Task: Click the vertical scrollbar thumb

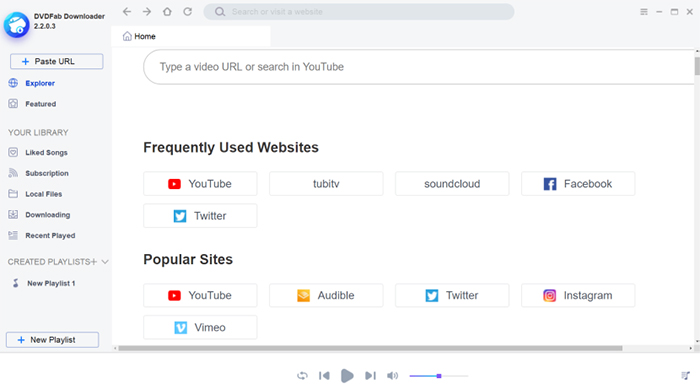Action: coord(697,66)
